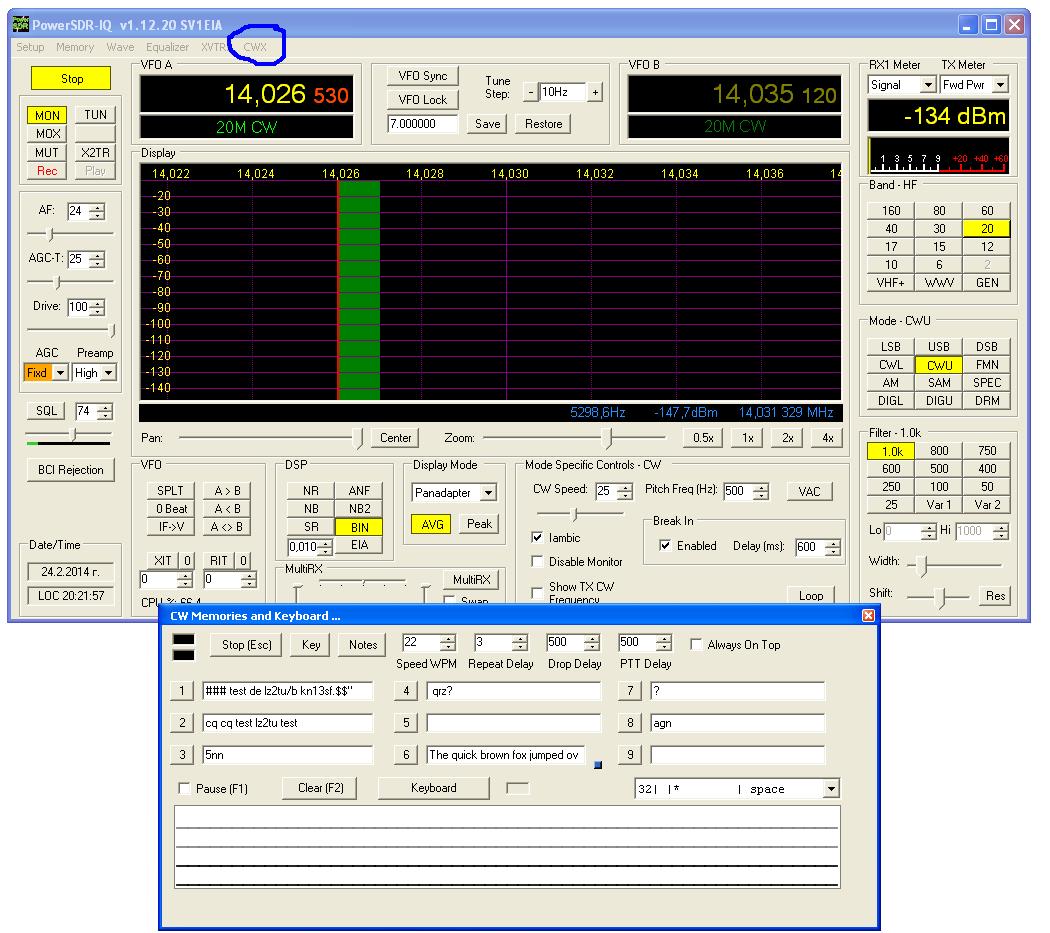Open the Preamp High dropdown
The height and width of the screenshot is (933, 1050).
pyautogui.click(x=108, y=372)
